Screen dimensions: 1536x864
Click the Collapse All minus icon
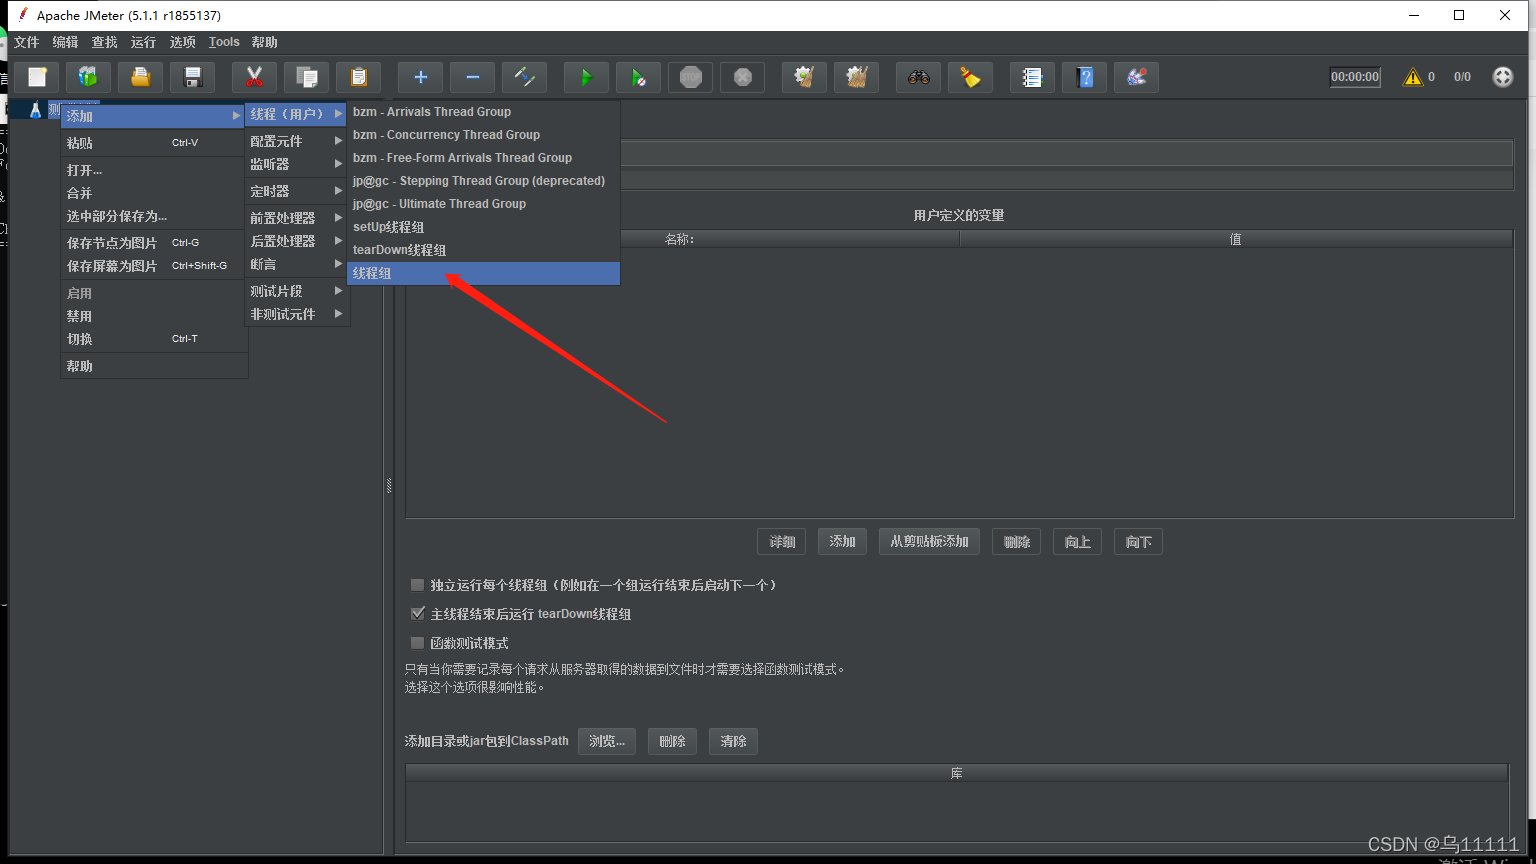pos(473,77)
